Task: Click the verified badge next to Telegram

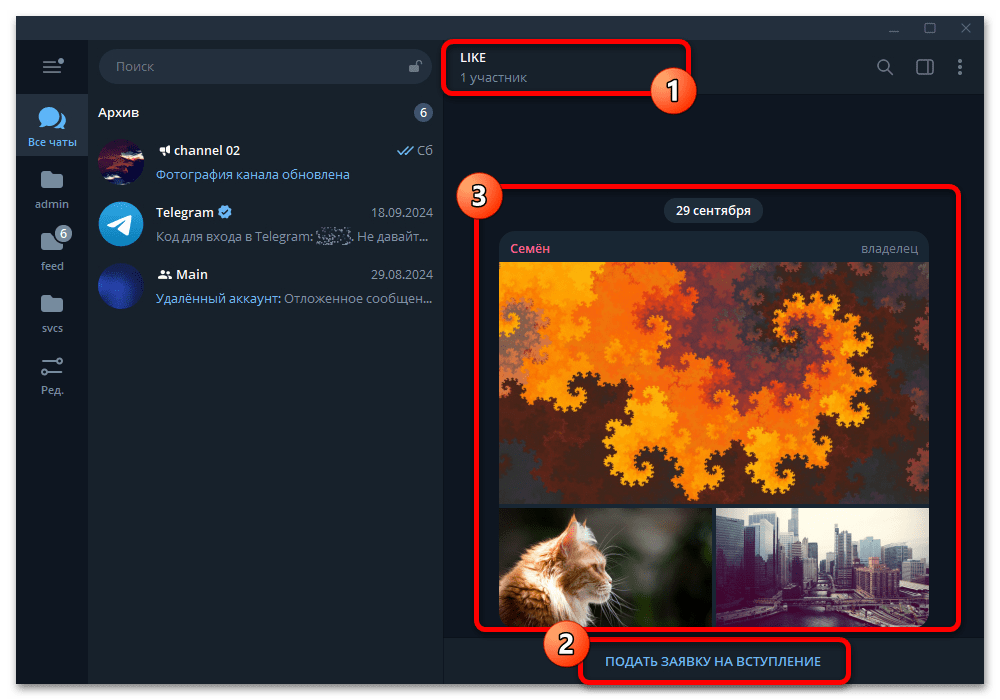Action: pyautogui.click(x=225, y=212)
